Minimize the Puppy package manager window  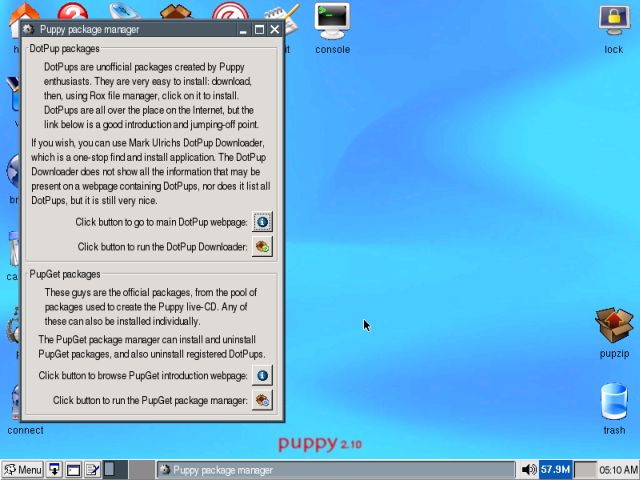click(x=243, y=30)
